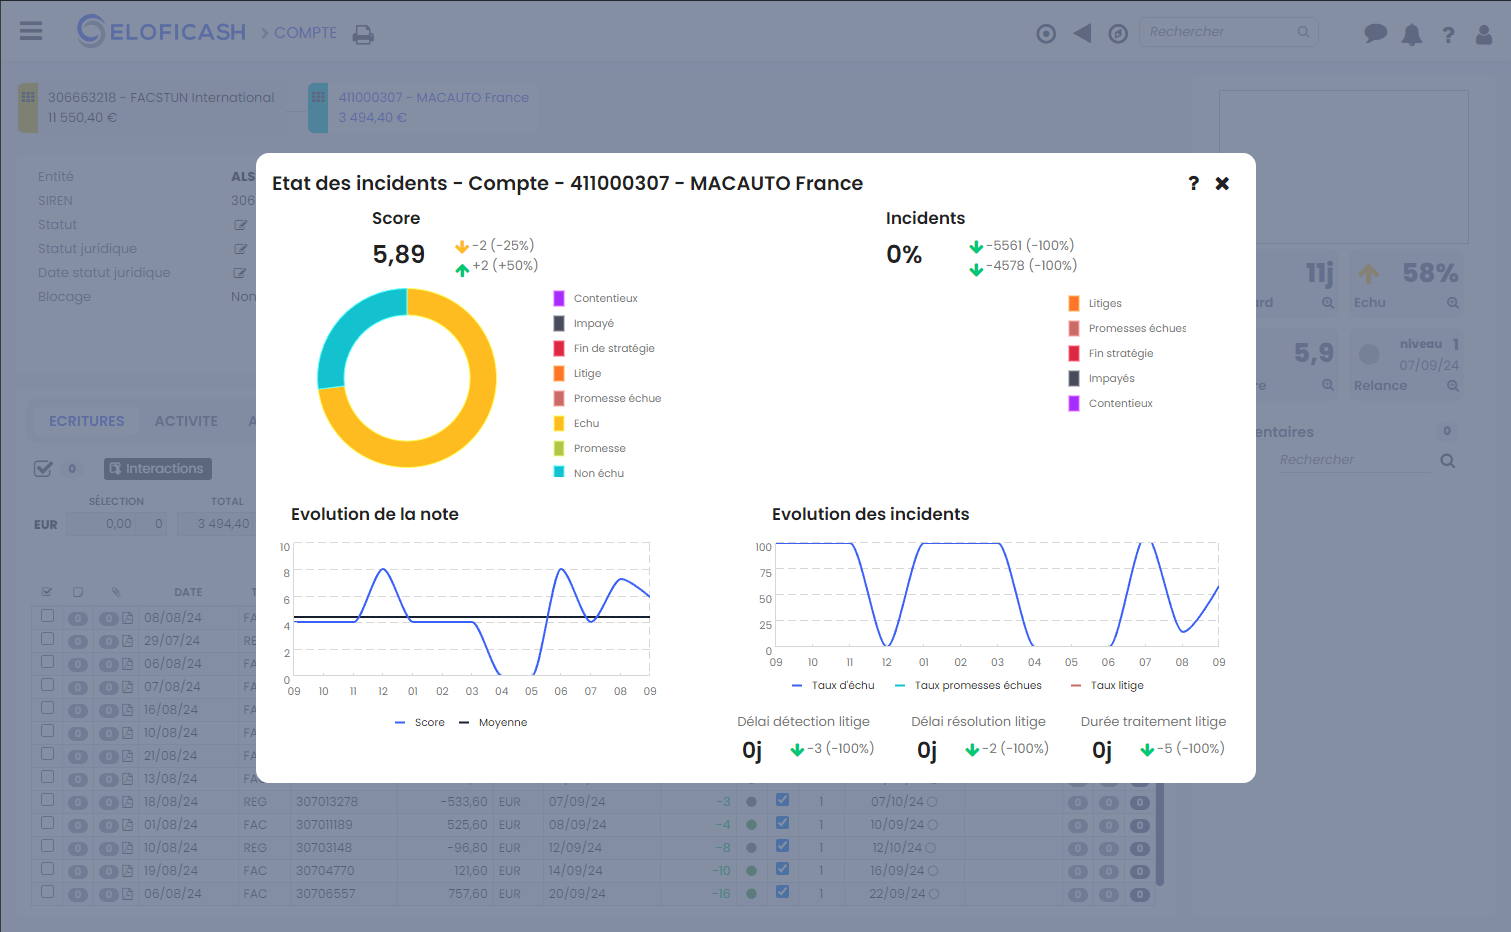Click the Relance tile label
Viewport: 1511px width, 932px height.
click(x=1380, y=386)
